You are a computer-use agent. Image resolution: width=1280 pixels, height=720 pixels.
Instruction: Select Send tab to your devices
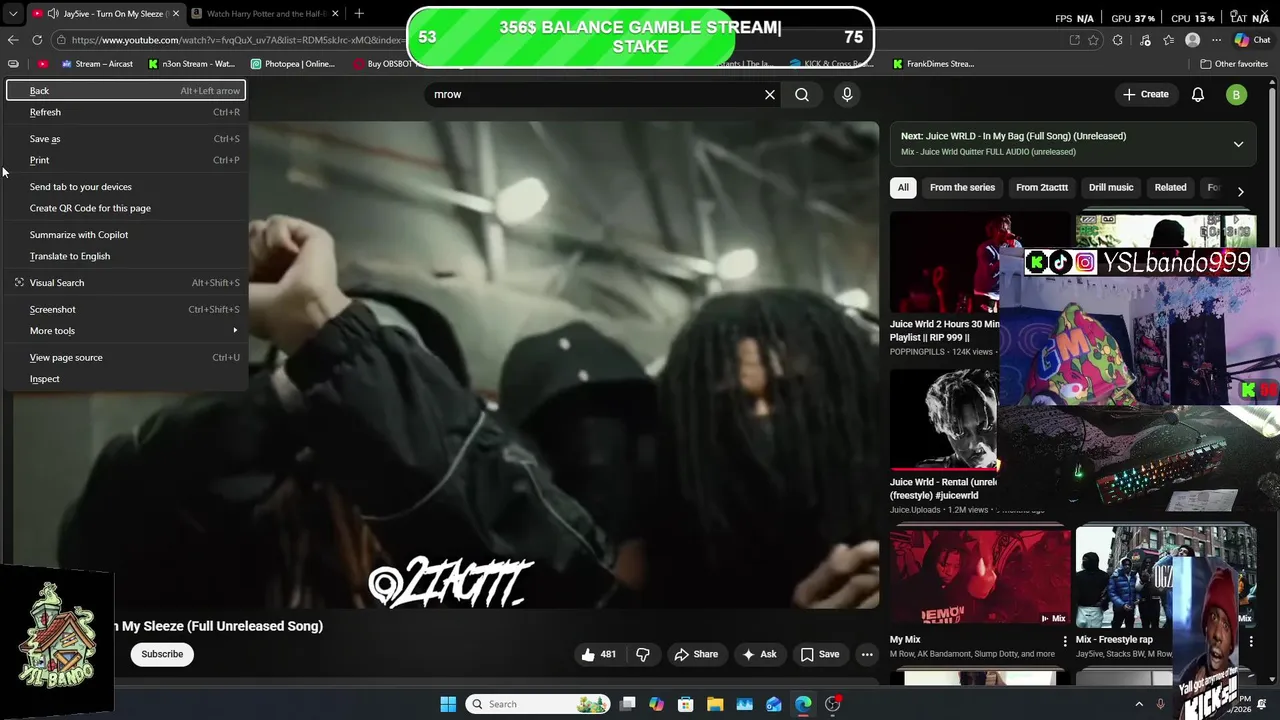(x=126, y=187)
